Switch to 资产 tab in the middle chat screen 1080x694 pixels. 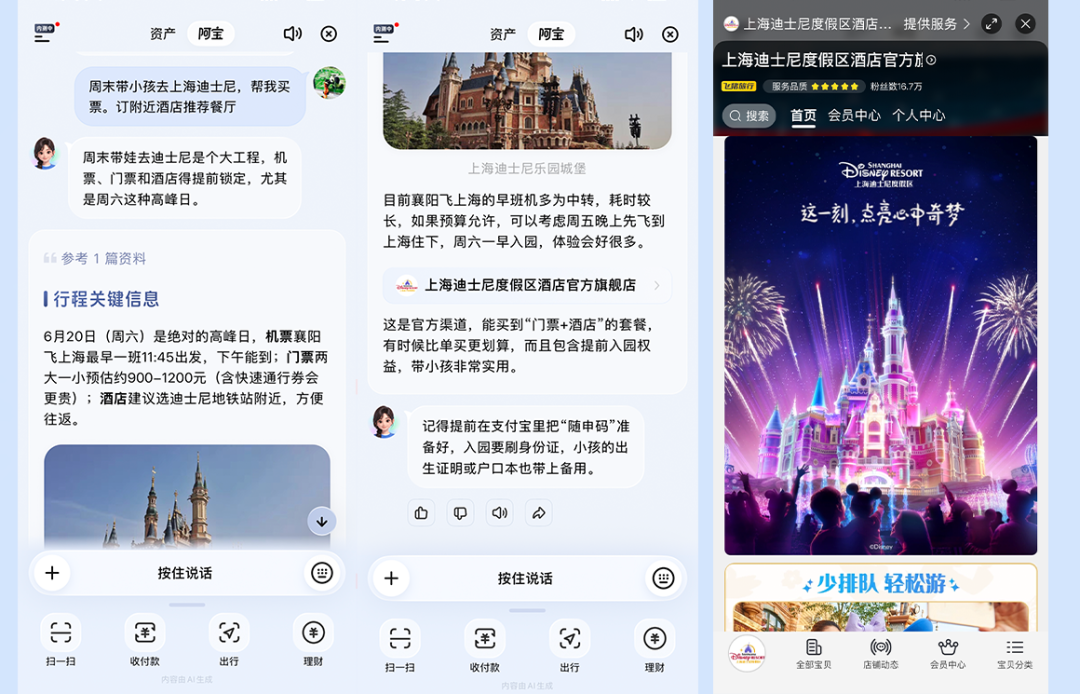pos(503,34)
